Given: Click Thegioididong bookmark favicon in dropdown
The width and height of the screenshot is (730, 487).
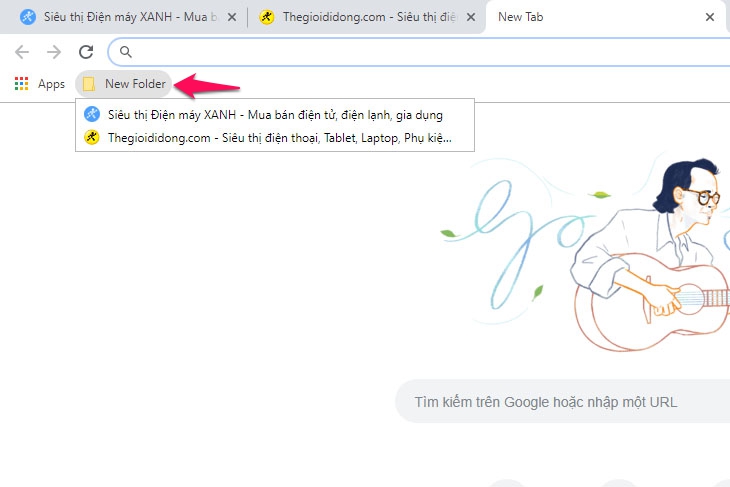Looking at the screenshot, I should point(92,137).
